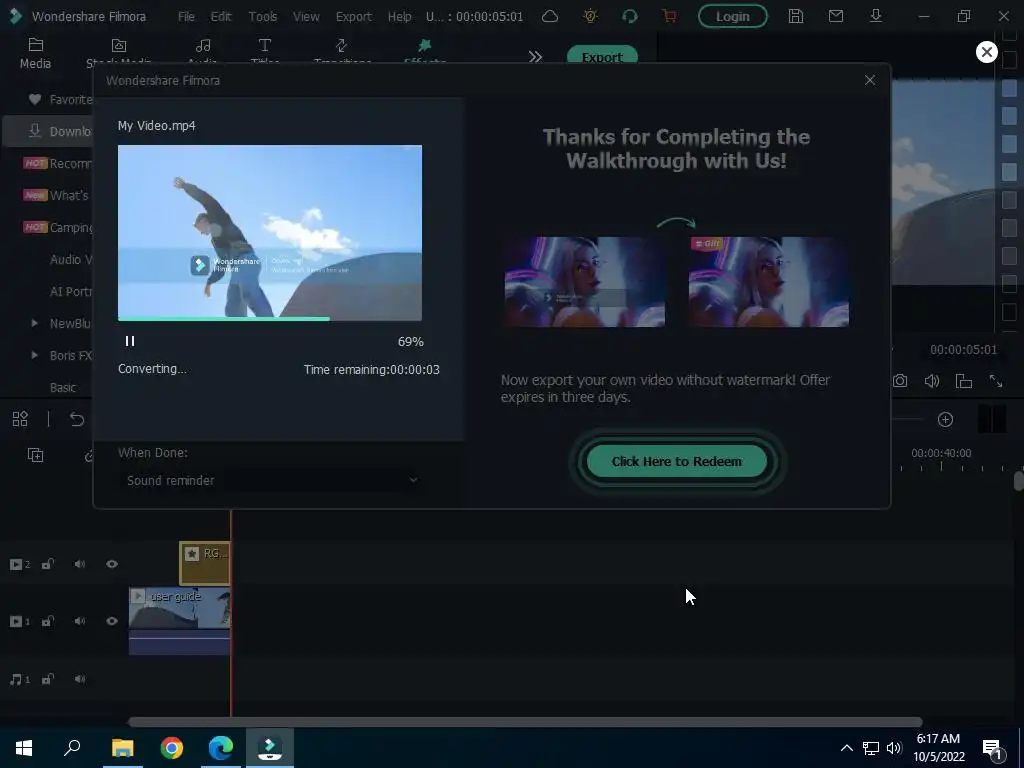Open the When Done Sound reminder dropdown
Viewport: 1024px width, 768px height.
click(270, 481)
